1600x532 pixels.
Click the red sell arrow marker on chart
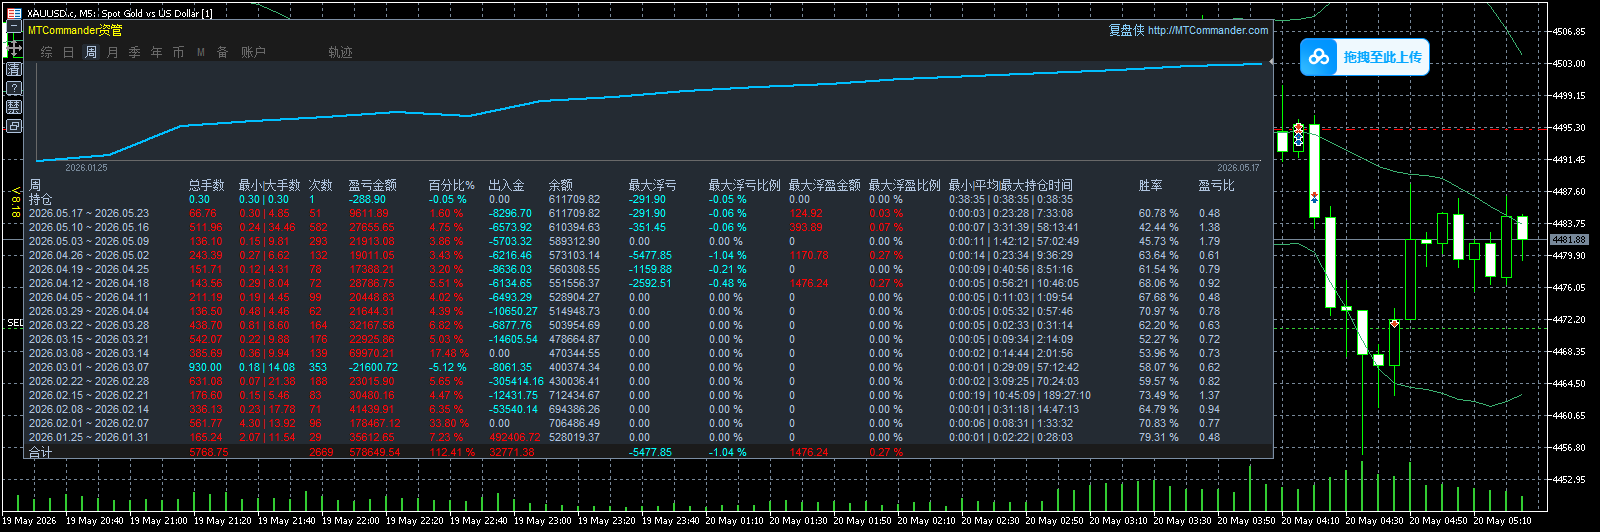pyautogui.click(x=1394, y=323)
